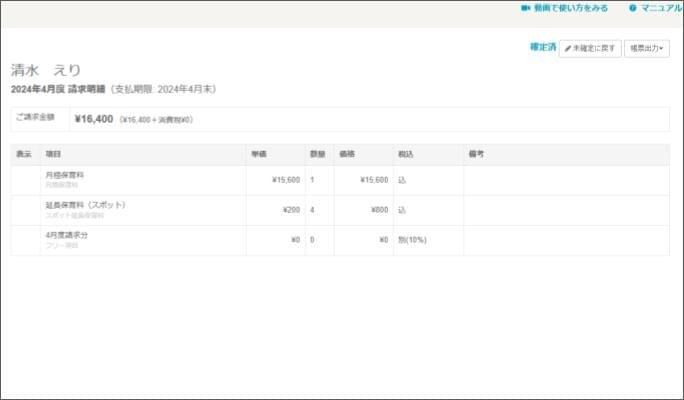
Task: Click the 単価 column header
Action: (x=258, y=154)
